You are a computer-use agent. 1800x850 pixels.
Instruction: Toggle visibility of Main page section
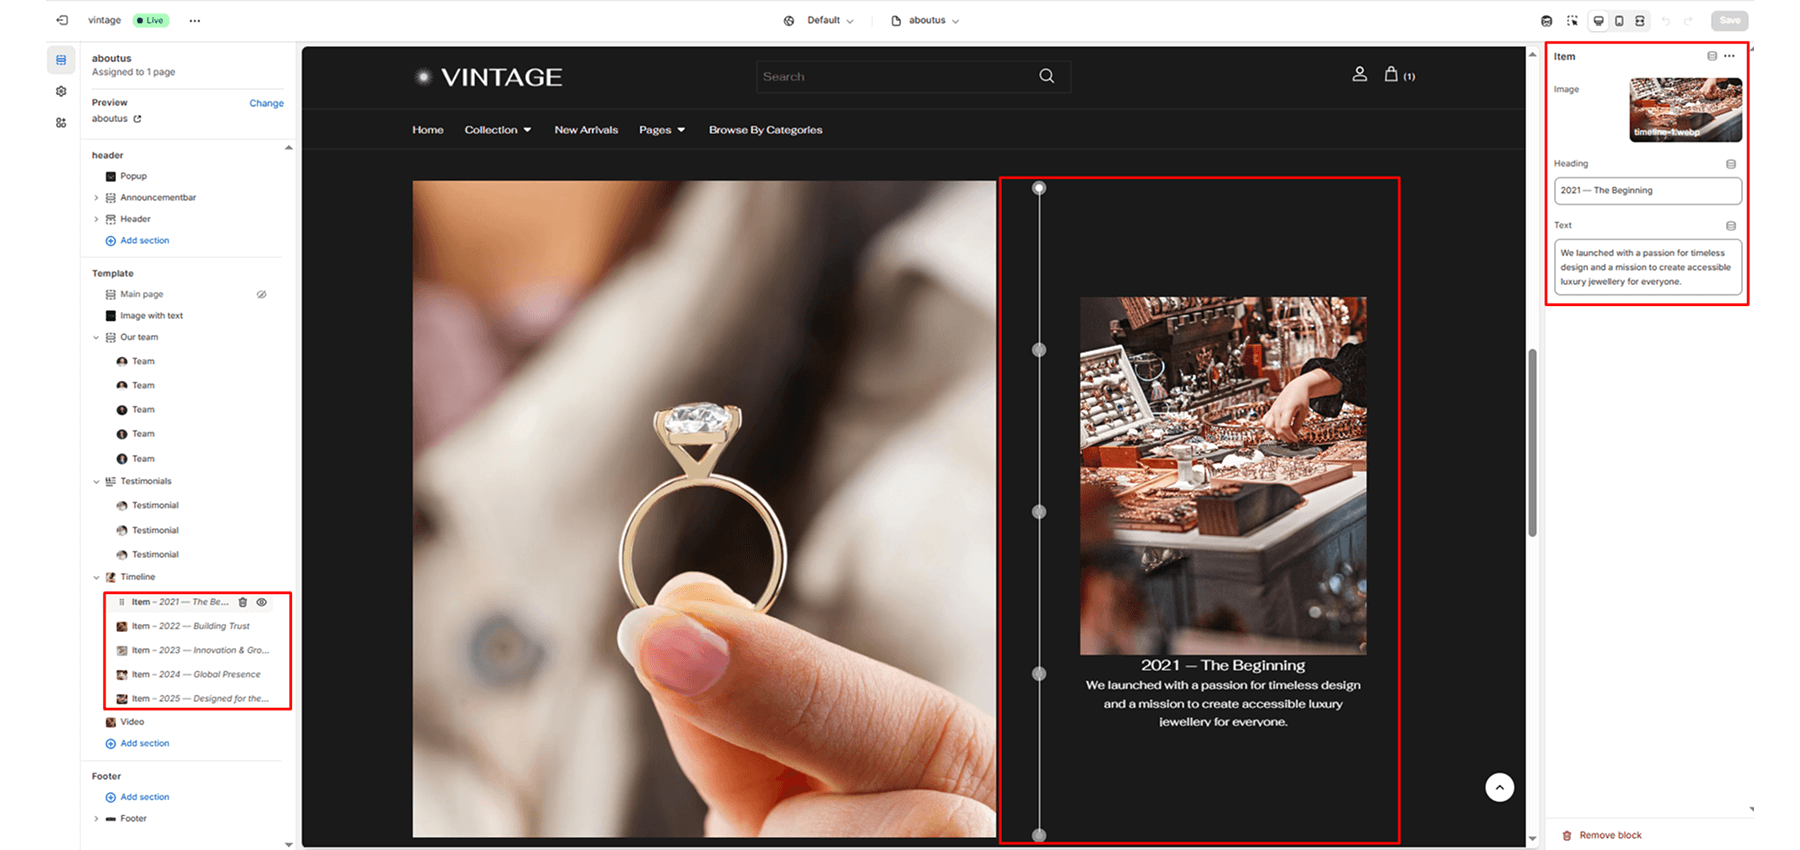[261, 294]
